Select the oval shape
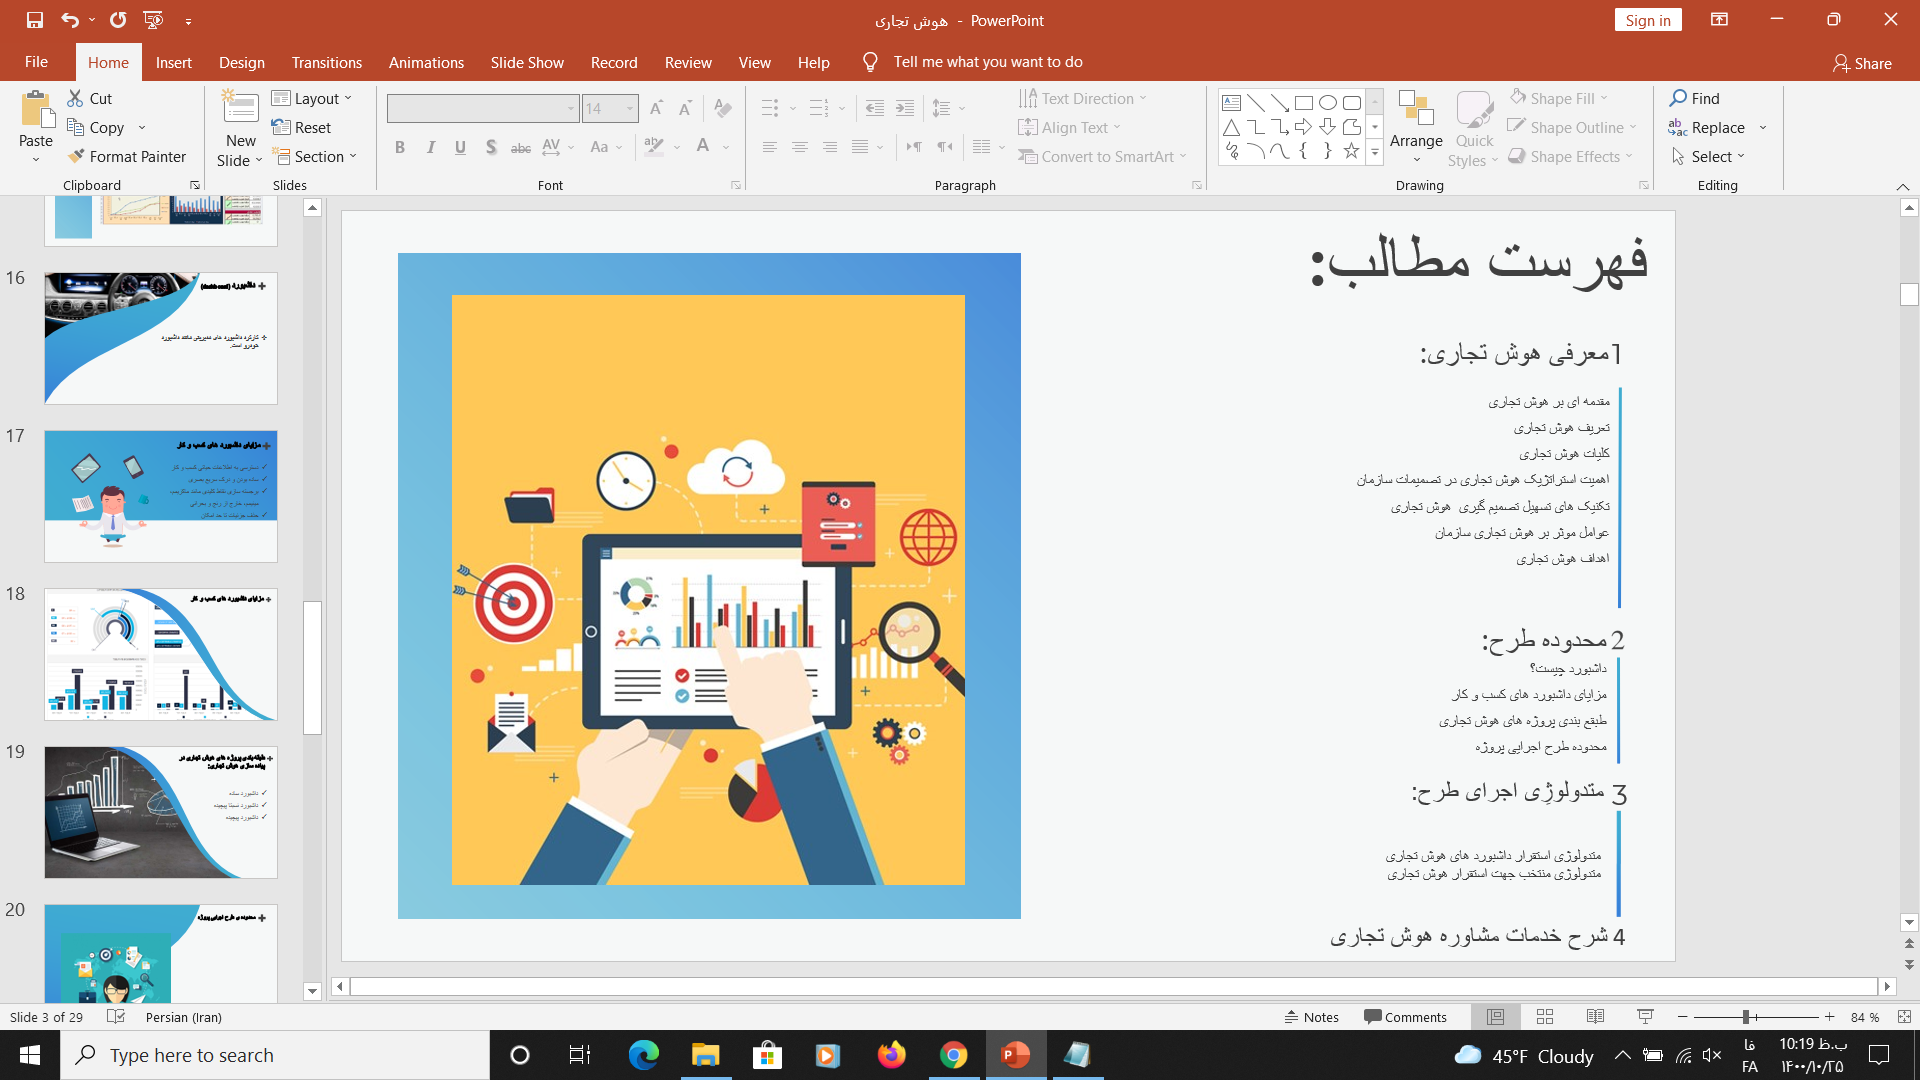This screenshot has width=1920, height=1080. pos(1328,102)
